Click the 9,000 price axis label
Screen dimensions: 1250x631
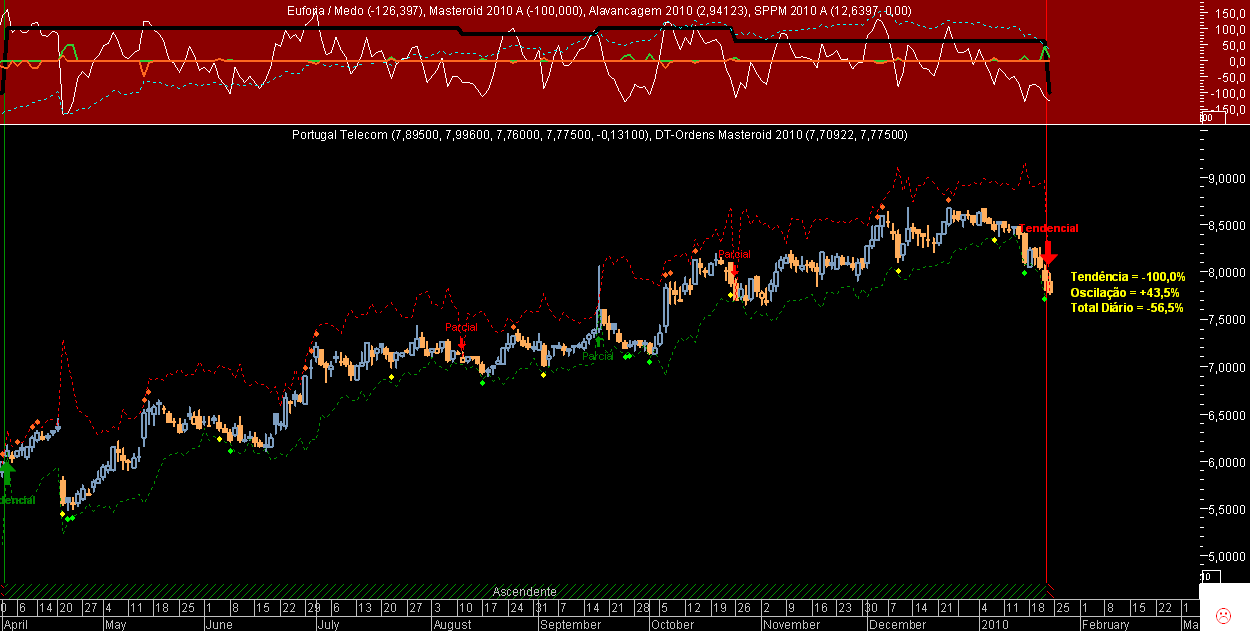tap(1228, 179)
